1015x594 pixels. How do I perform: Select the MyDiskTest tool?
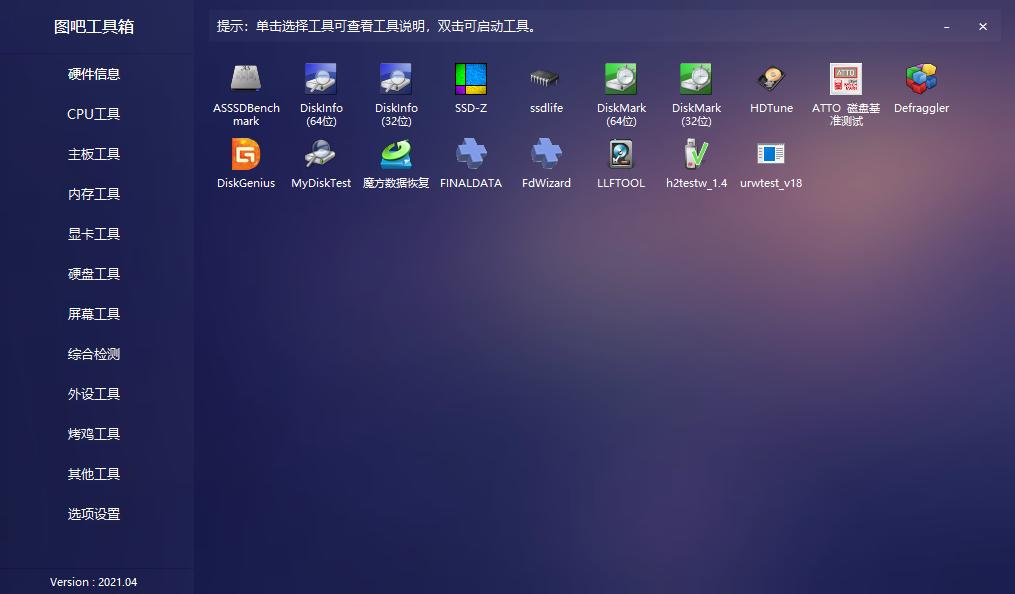click(320, 155)
